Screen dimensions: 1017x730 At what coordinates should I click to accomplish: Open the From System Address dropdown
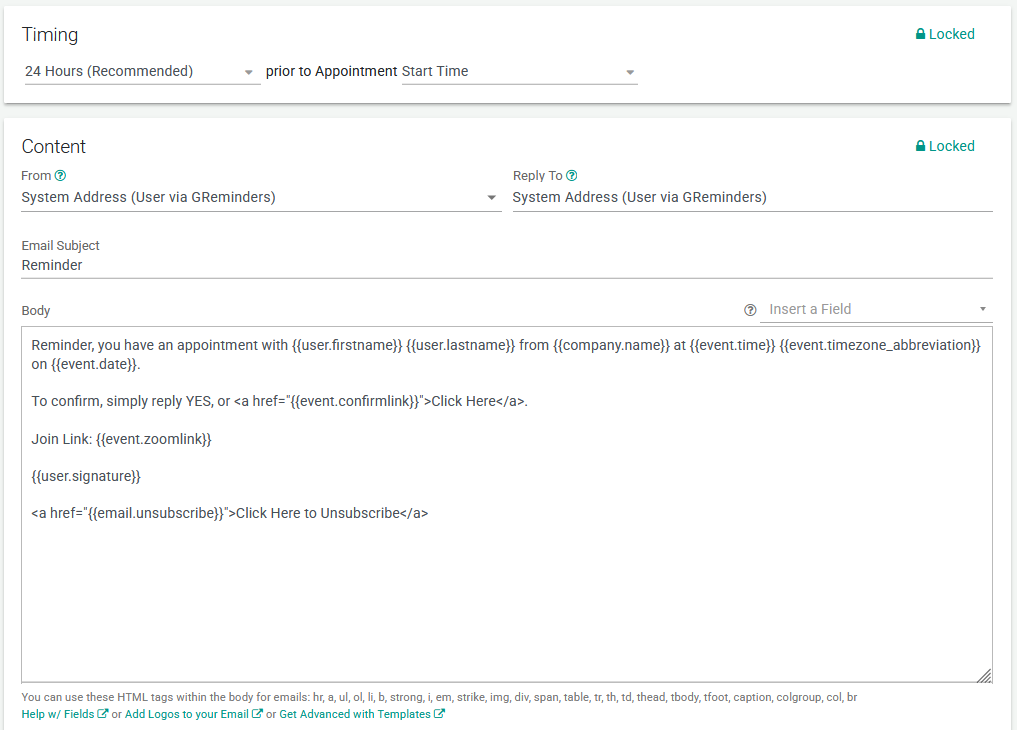click(260, 198)
